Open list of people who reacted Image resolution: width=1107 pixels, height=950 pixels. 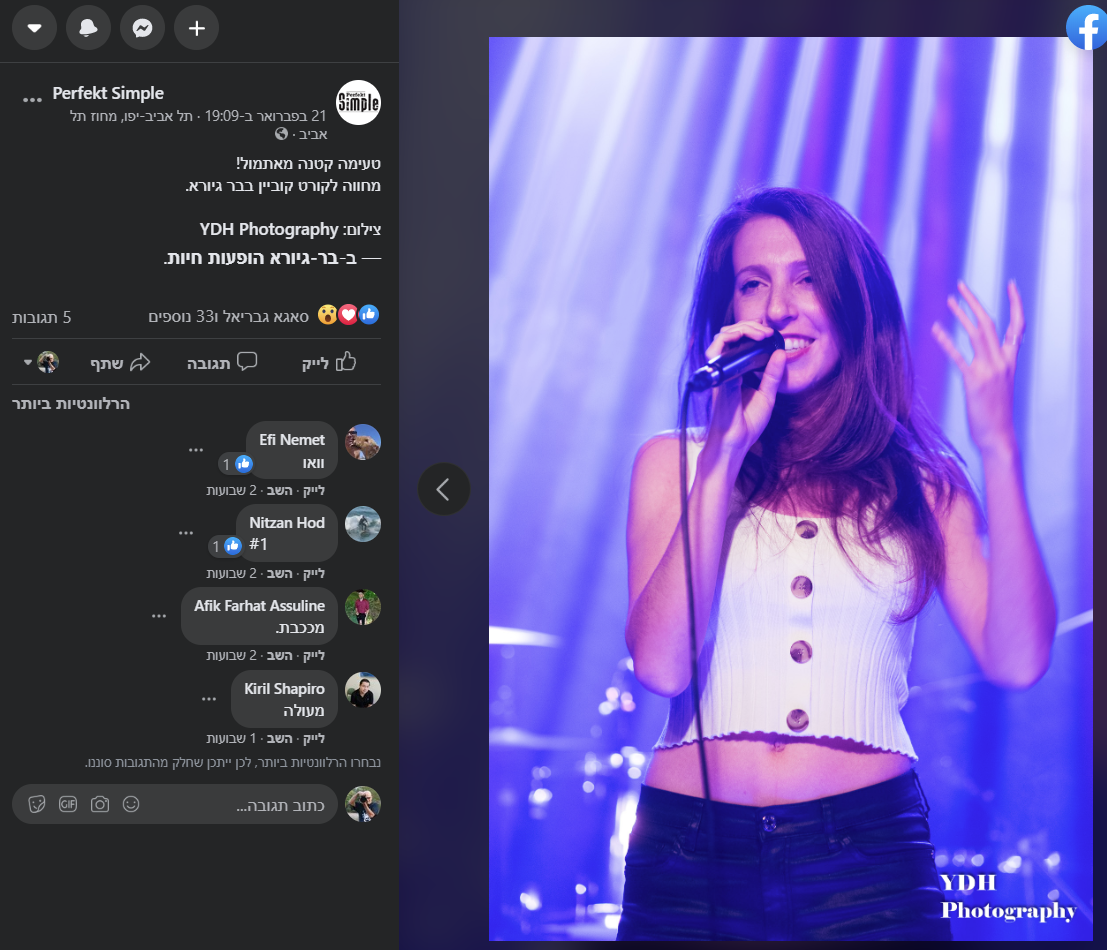point(229,317)
